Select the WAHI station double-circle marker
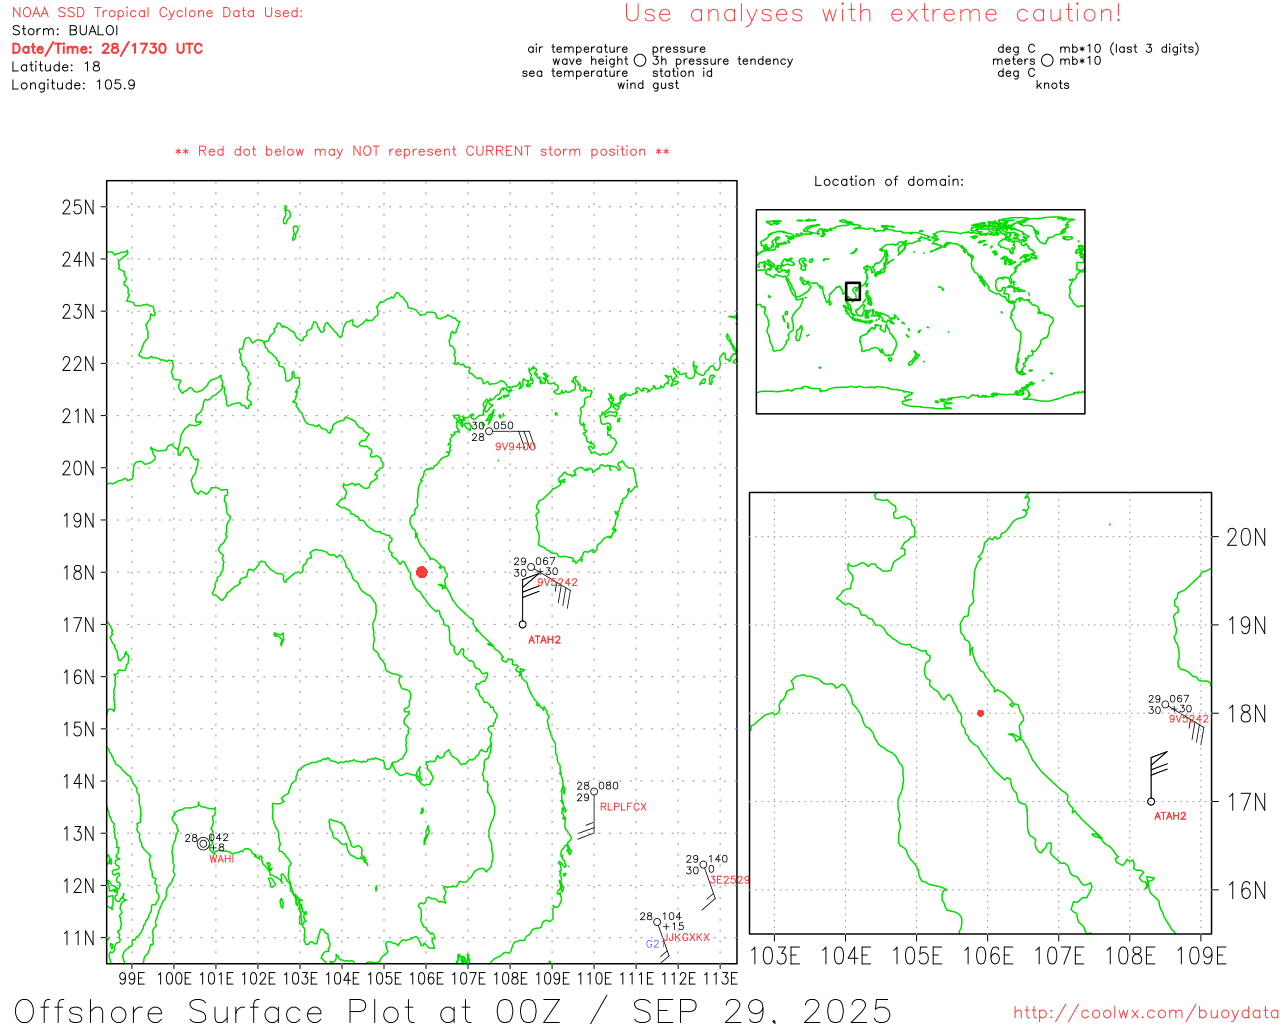1280x1024 pixels. [x=204, y=844]
